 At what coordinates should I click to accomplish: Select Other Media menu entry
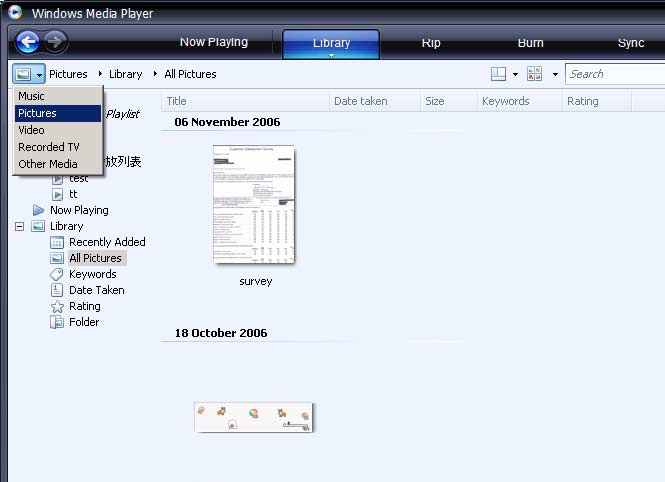58,164
